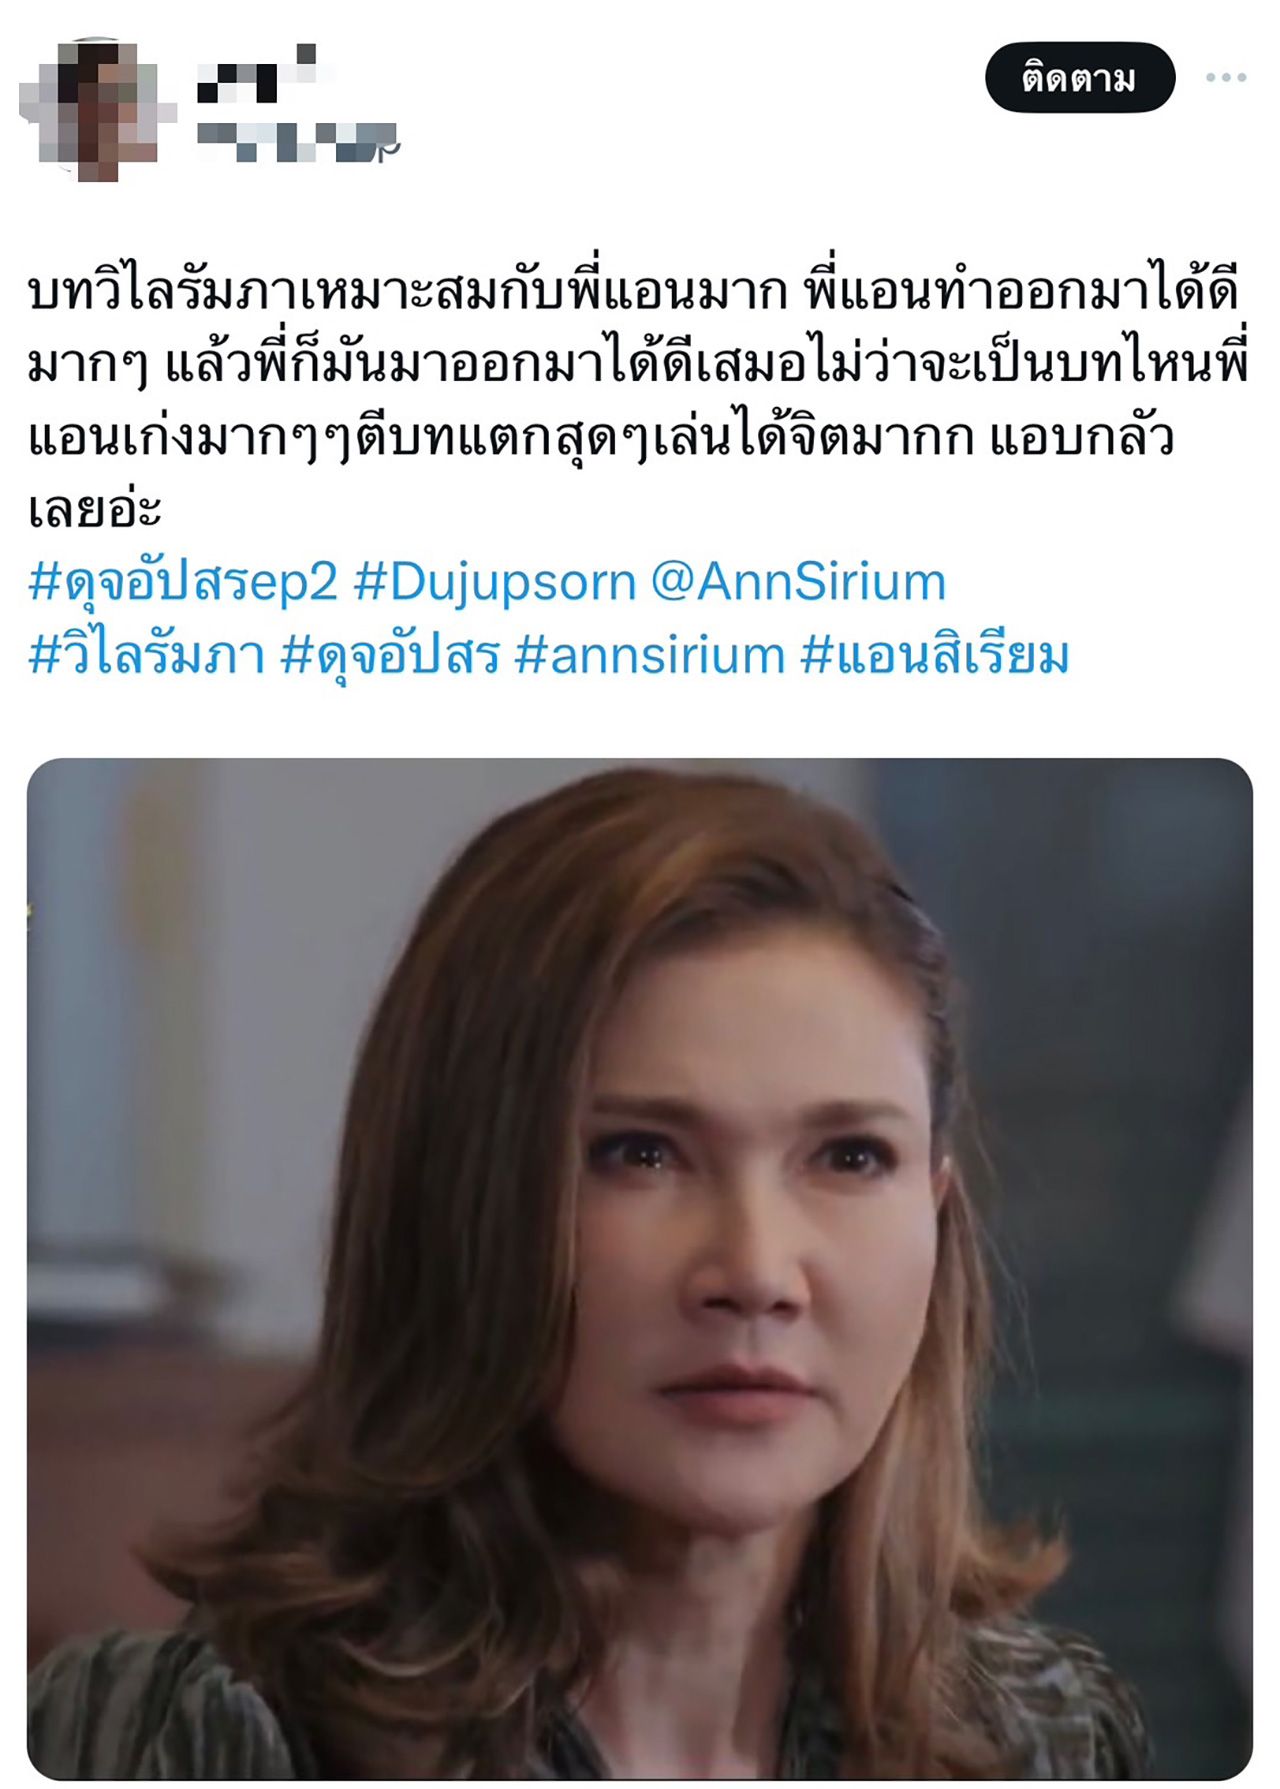The image size is (1280, 1789).
Task: Open the #ดุจอัปสร hashtag on second line
Action: point(390,656)
